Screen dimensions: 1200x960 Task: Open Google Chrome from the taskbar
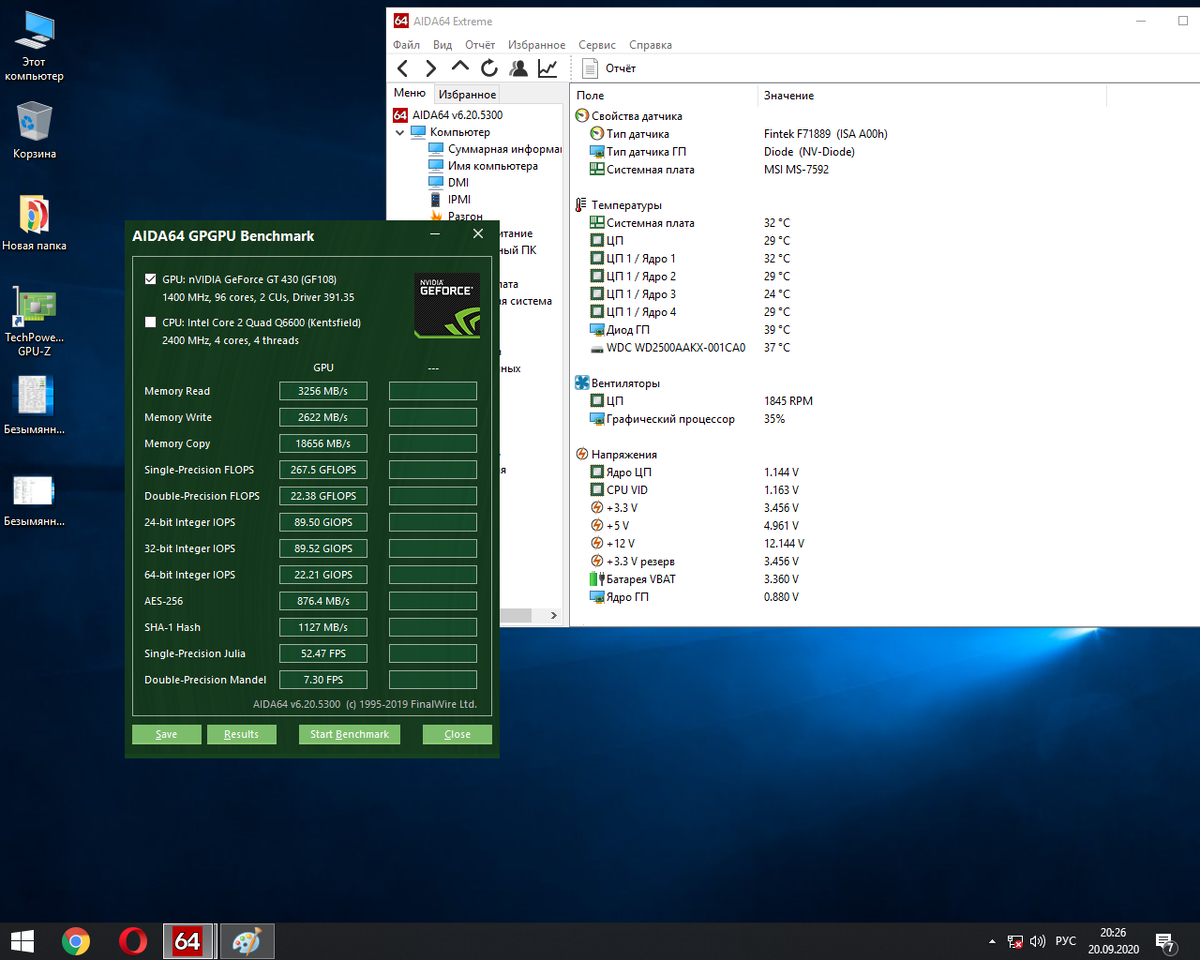76,941
